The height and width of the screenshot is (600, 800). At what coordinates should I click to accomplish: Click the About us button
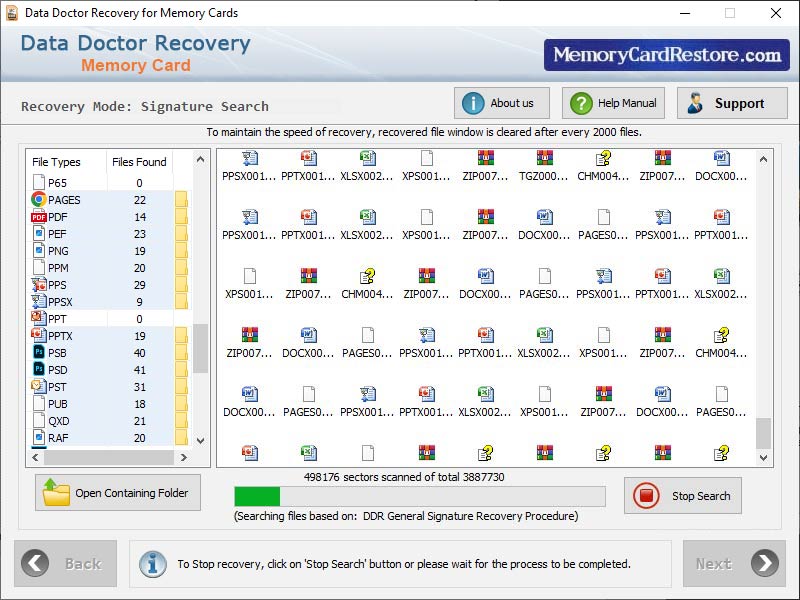click(x=501, y=102)
